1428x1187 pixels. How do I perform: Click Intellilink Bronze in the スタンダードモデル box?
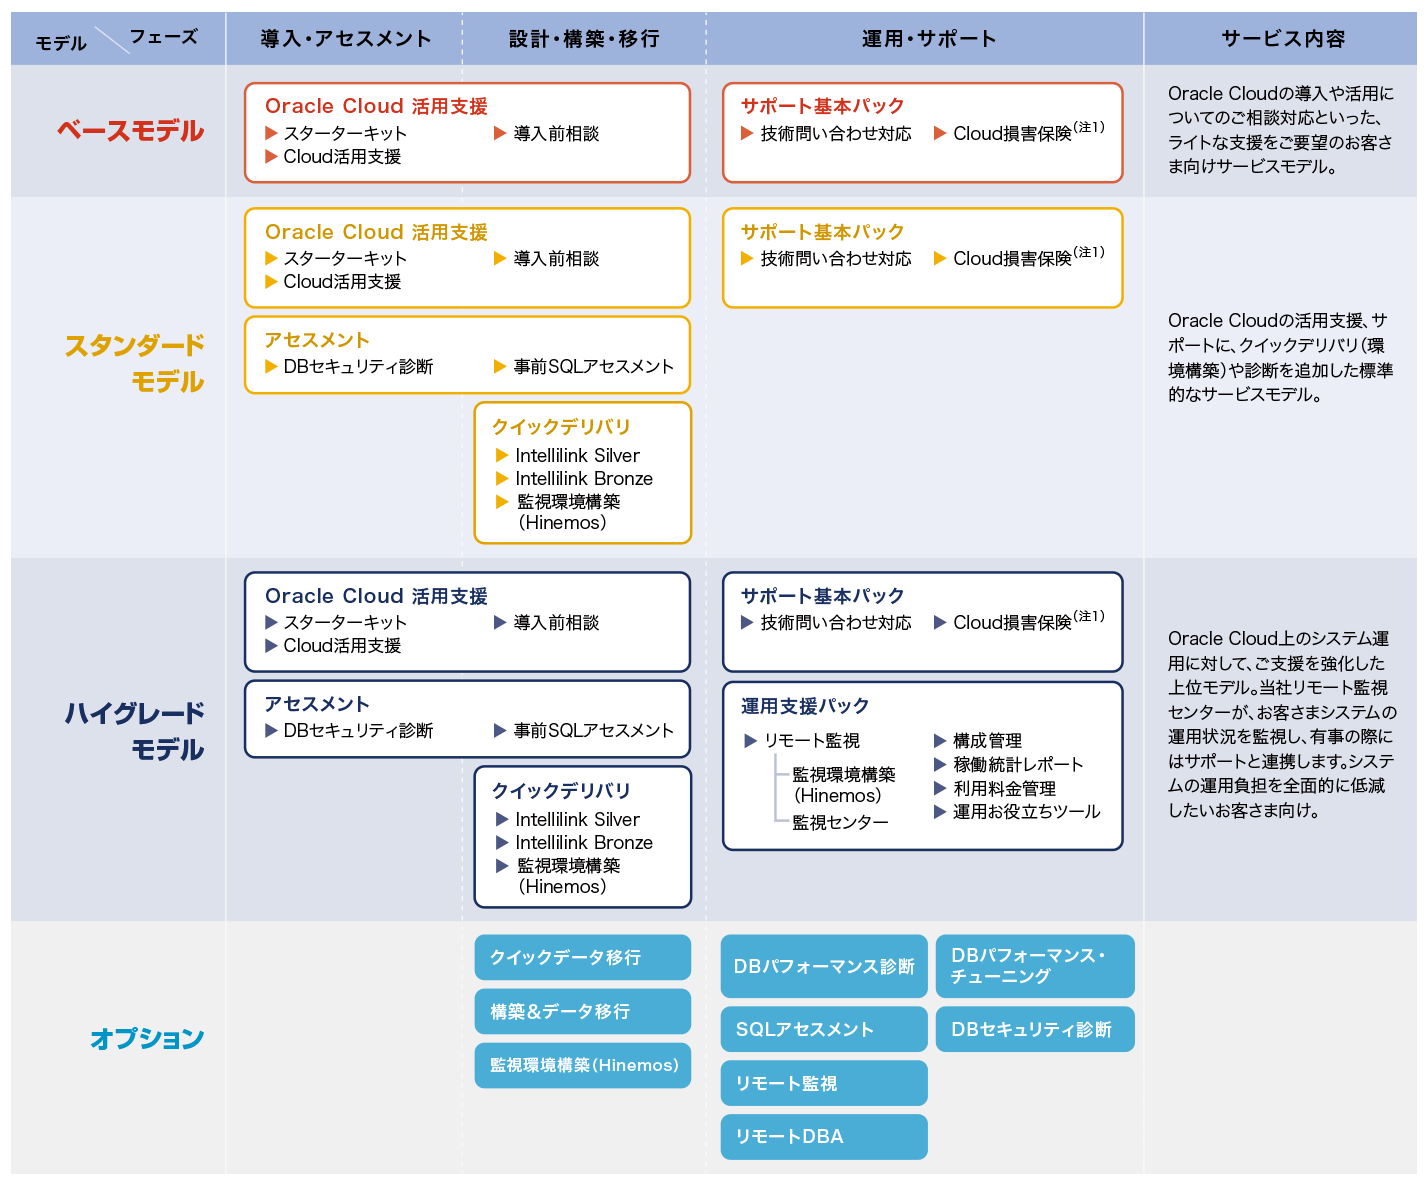point(584,479)
